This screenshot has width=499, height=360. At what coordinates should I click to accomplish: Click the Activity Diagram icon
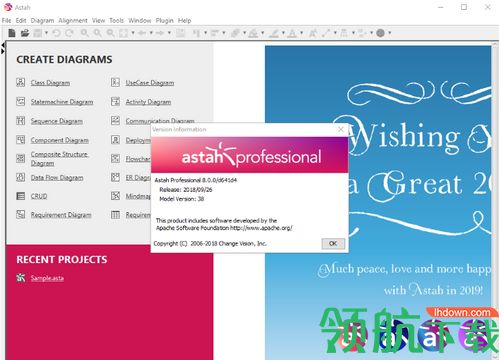(x=115, y=101)
